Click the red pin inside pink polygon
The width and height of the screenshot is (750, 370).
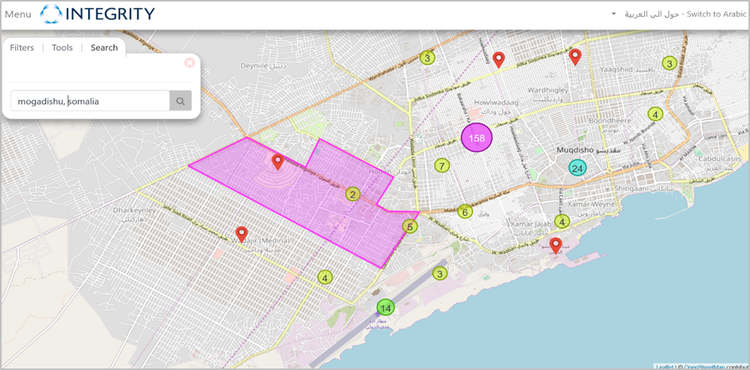[277, 163]
